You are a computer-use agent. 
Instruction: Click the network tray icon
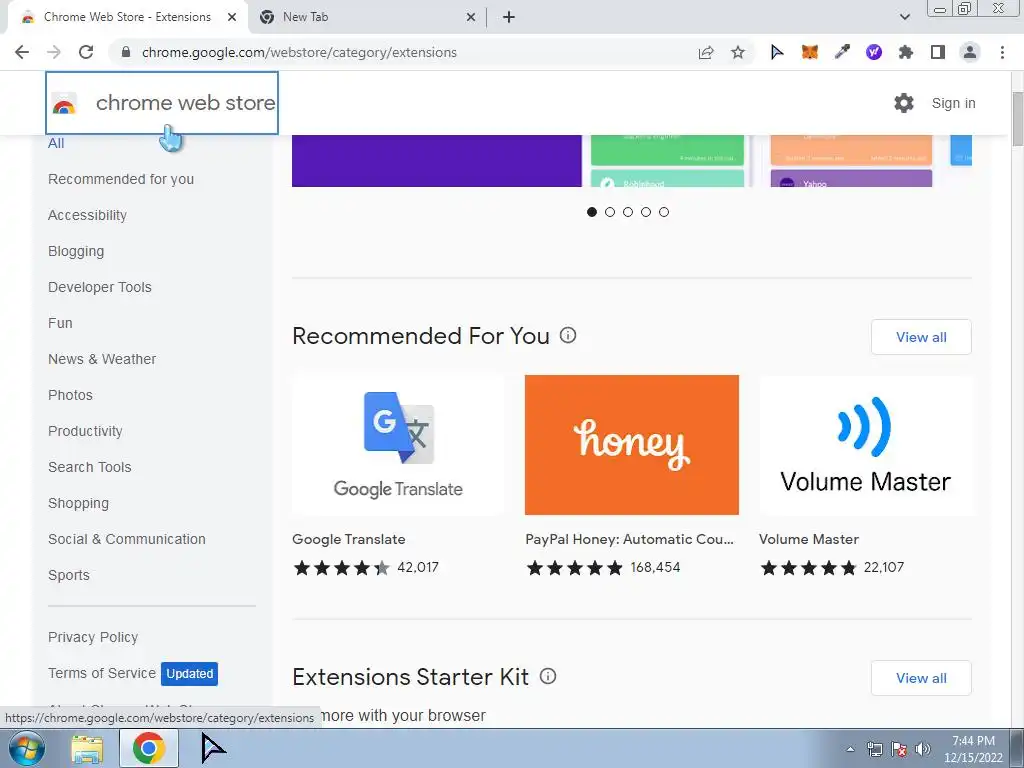click(x=874, y=749)
